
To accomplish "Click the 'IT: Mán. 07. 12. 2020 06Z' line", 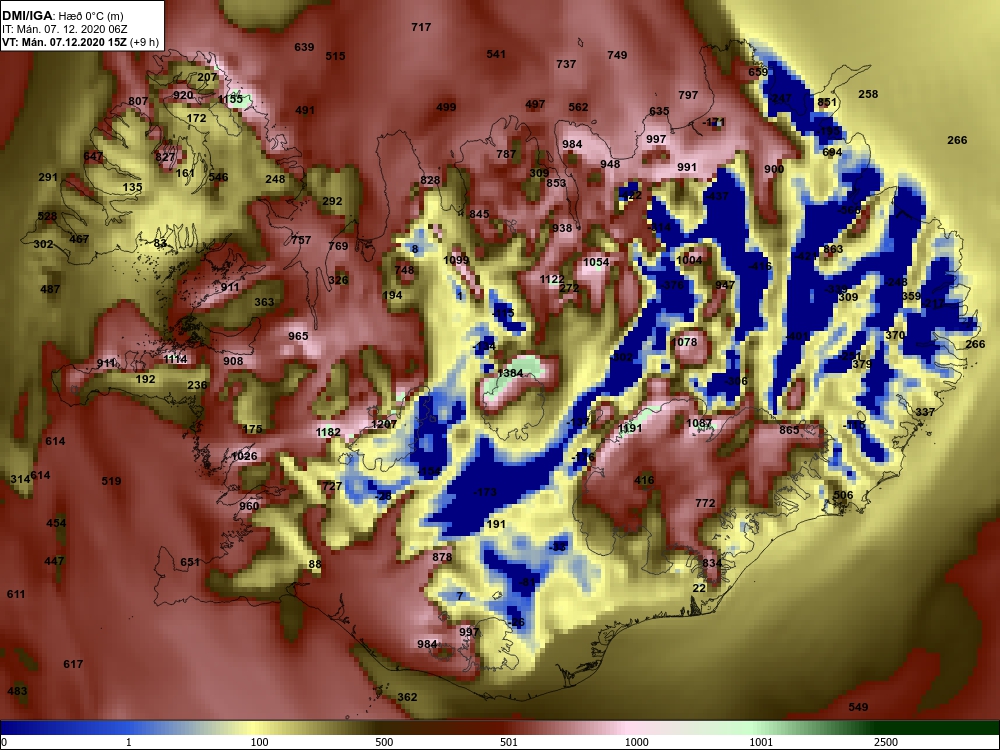I will [x=64, y=29].
